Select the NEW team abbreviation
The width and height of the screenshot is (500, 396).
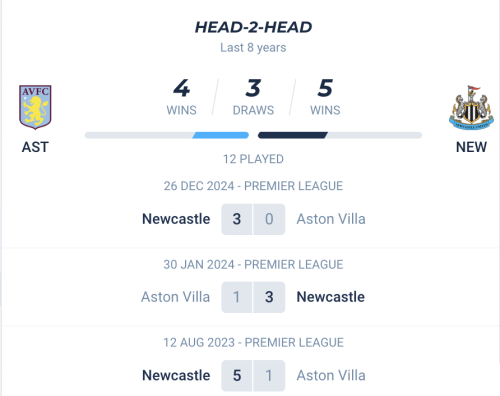(x=471, y=147)
